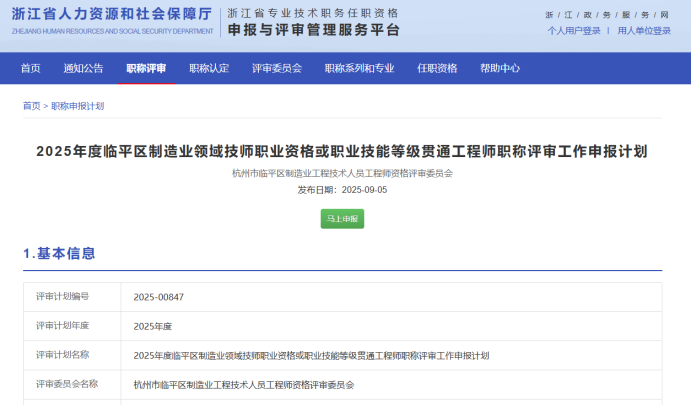Go to 首页 in navigation bar
692x406 pixels.
pos(31,68)
